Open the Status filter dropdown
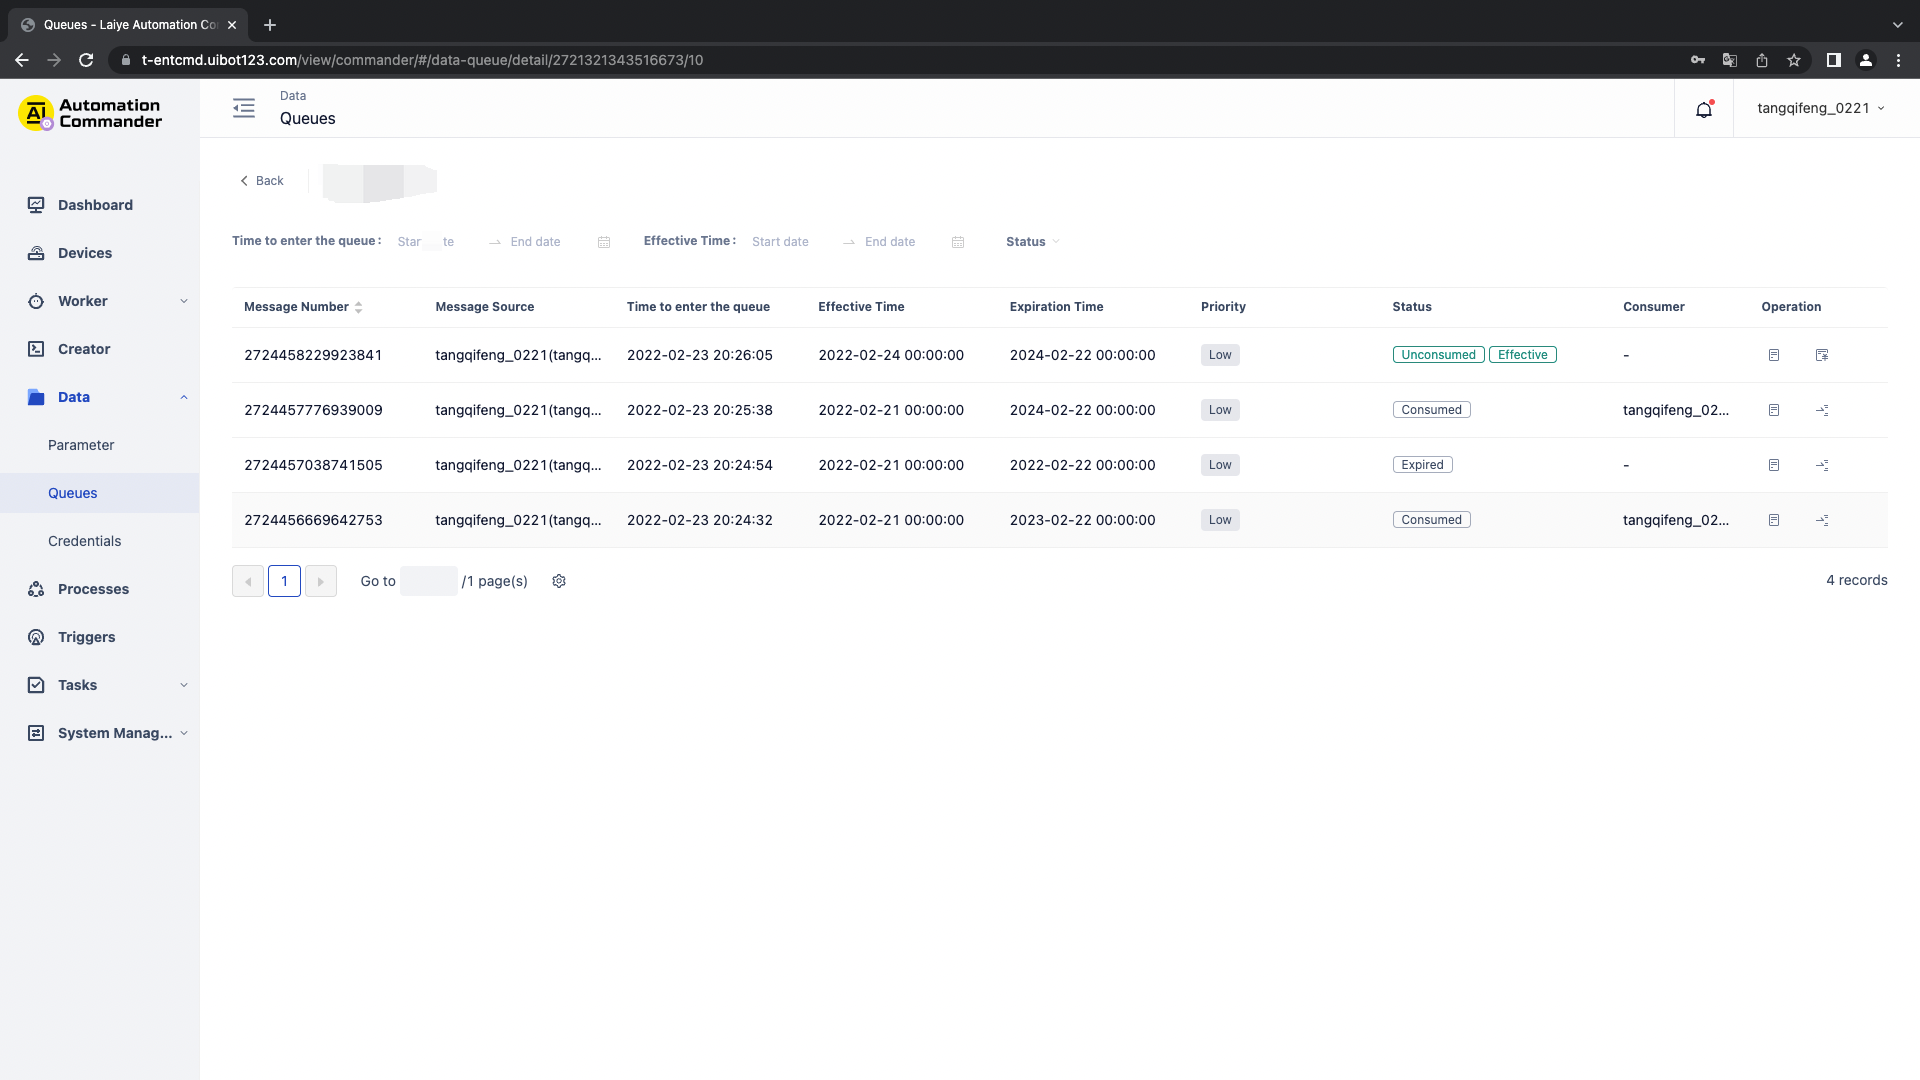 (x=1033, y=242)
